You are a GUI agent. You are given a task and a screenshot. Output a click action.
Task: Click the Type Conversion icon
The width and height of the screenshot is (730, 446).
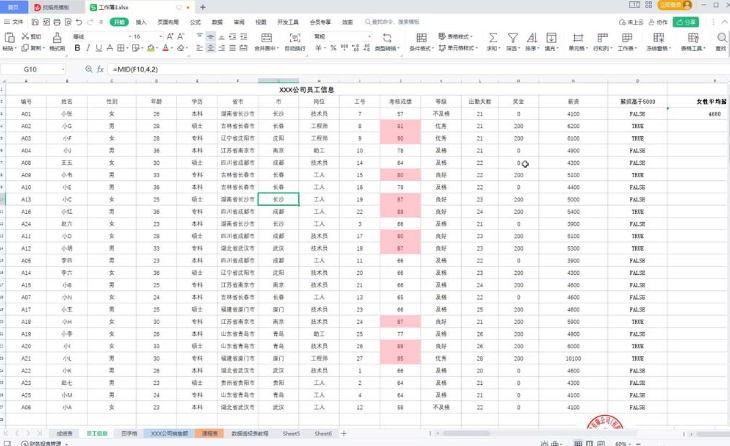point(386,38)
